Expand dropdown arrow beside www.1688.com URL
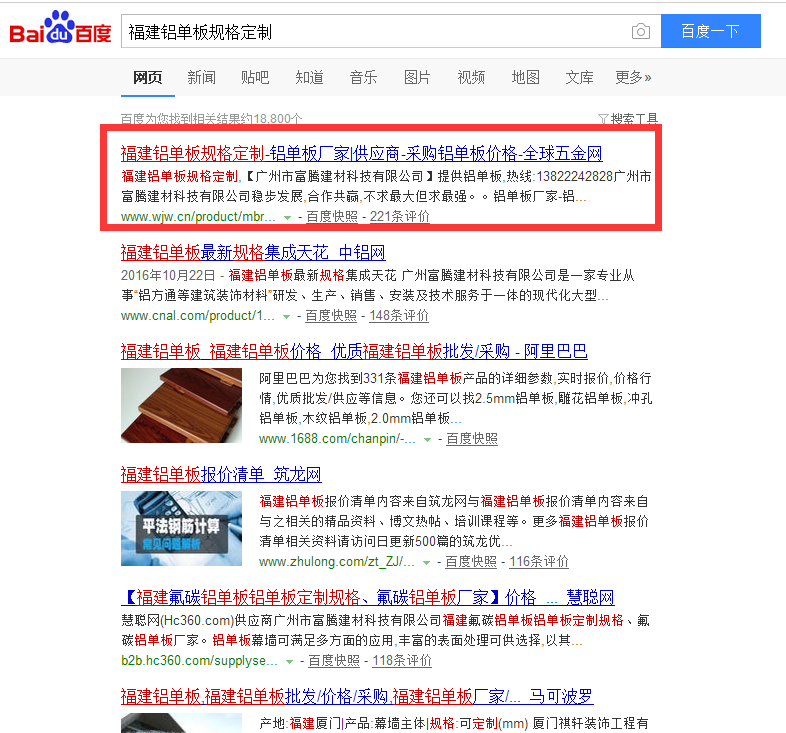 427,440
